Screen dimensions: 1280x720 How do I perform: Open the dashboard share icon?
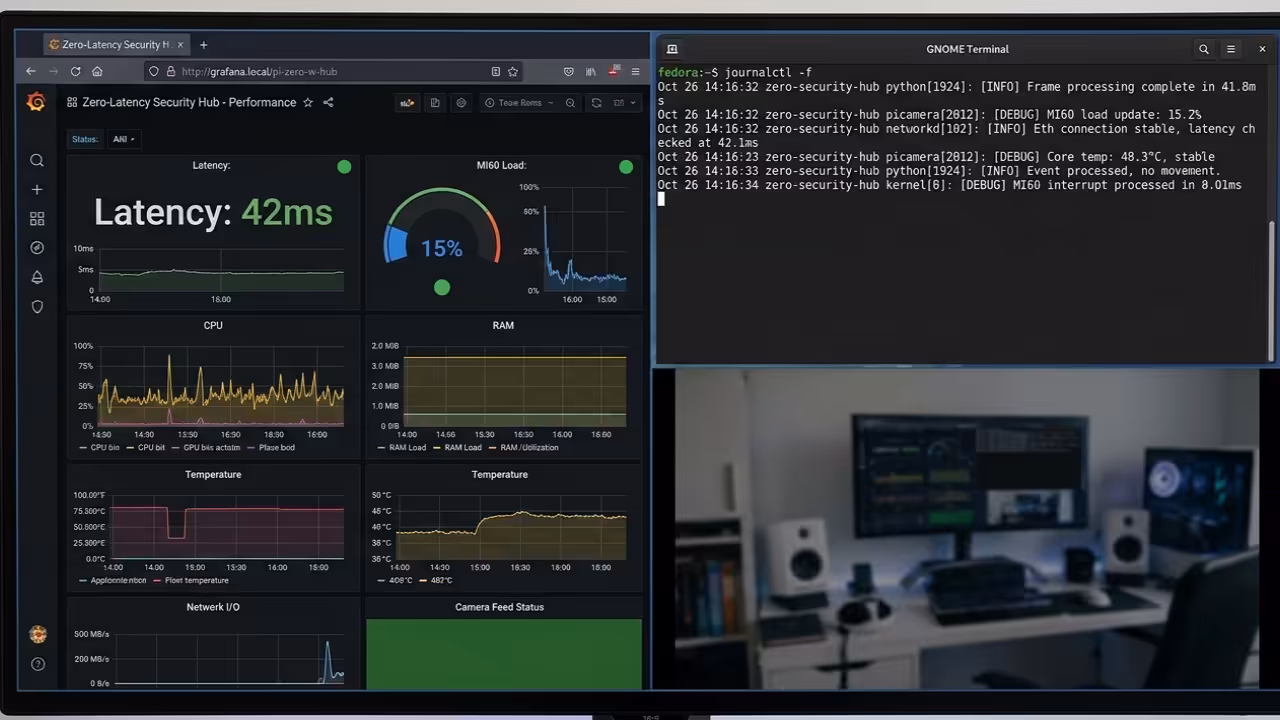(328, 102)
